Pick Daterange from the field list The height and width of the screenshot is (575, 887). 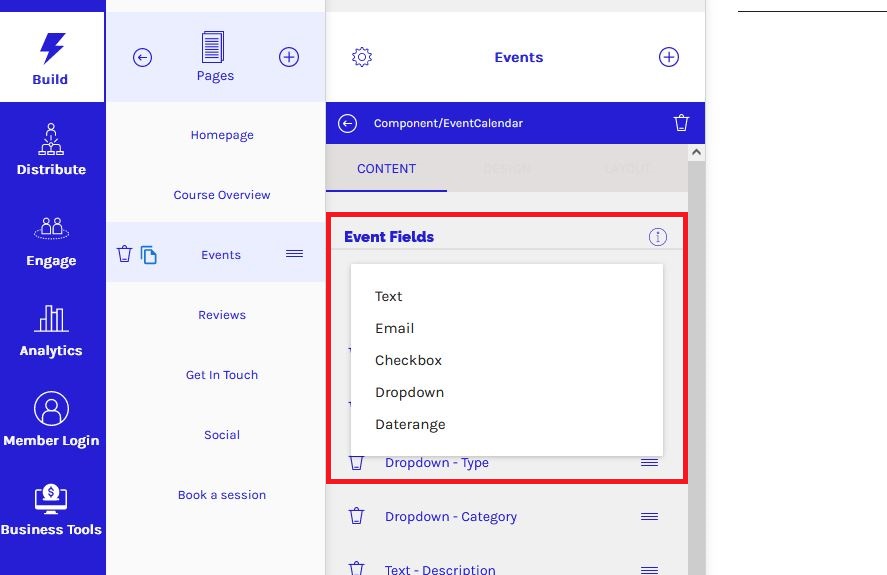[410, 424]
